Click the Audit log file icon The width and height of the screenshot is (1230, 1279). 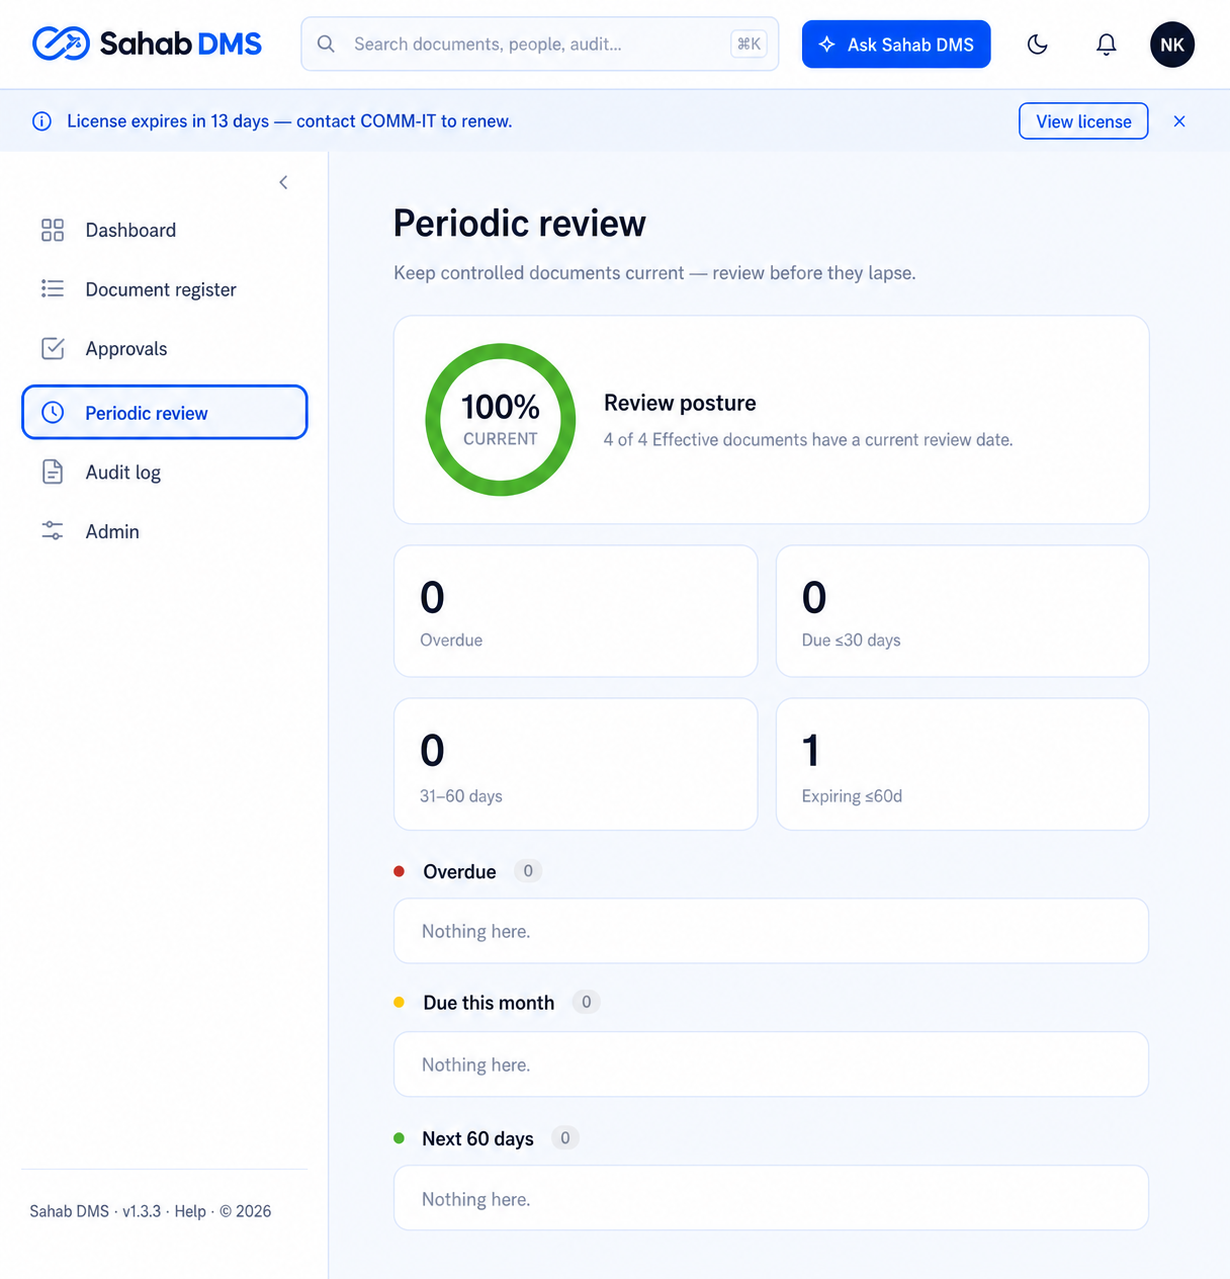pos(52,472)
